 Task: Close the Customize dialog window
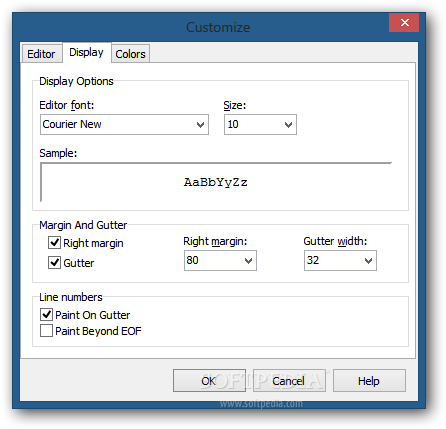coord(404,23)
